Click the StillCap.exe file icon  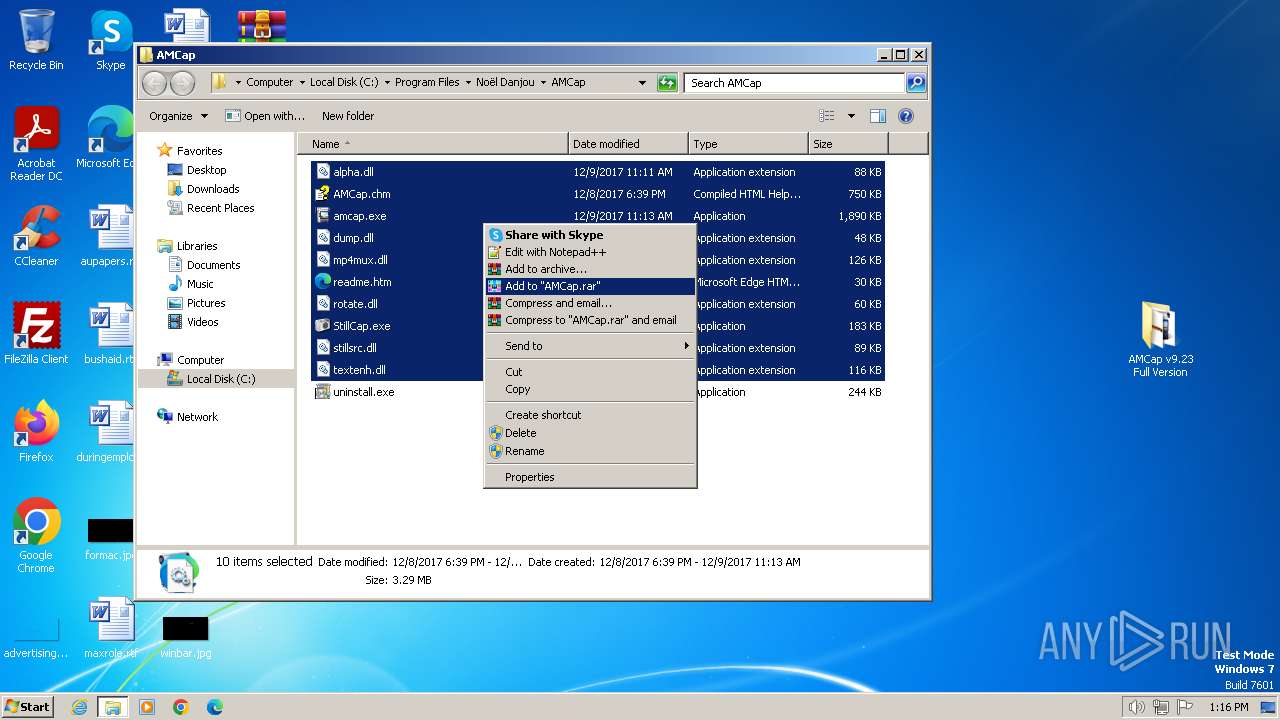tap(323, 326)
